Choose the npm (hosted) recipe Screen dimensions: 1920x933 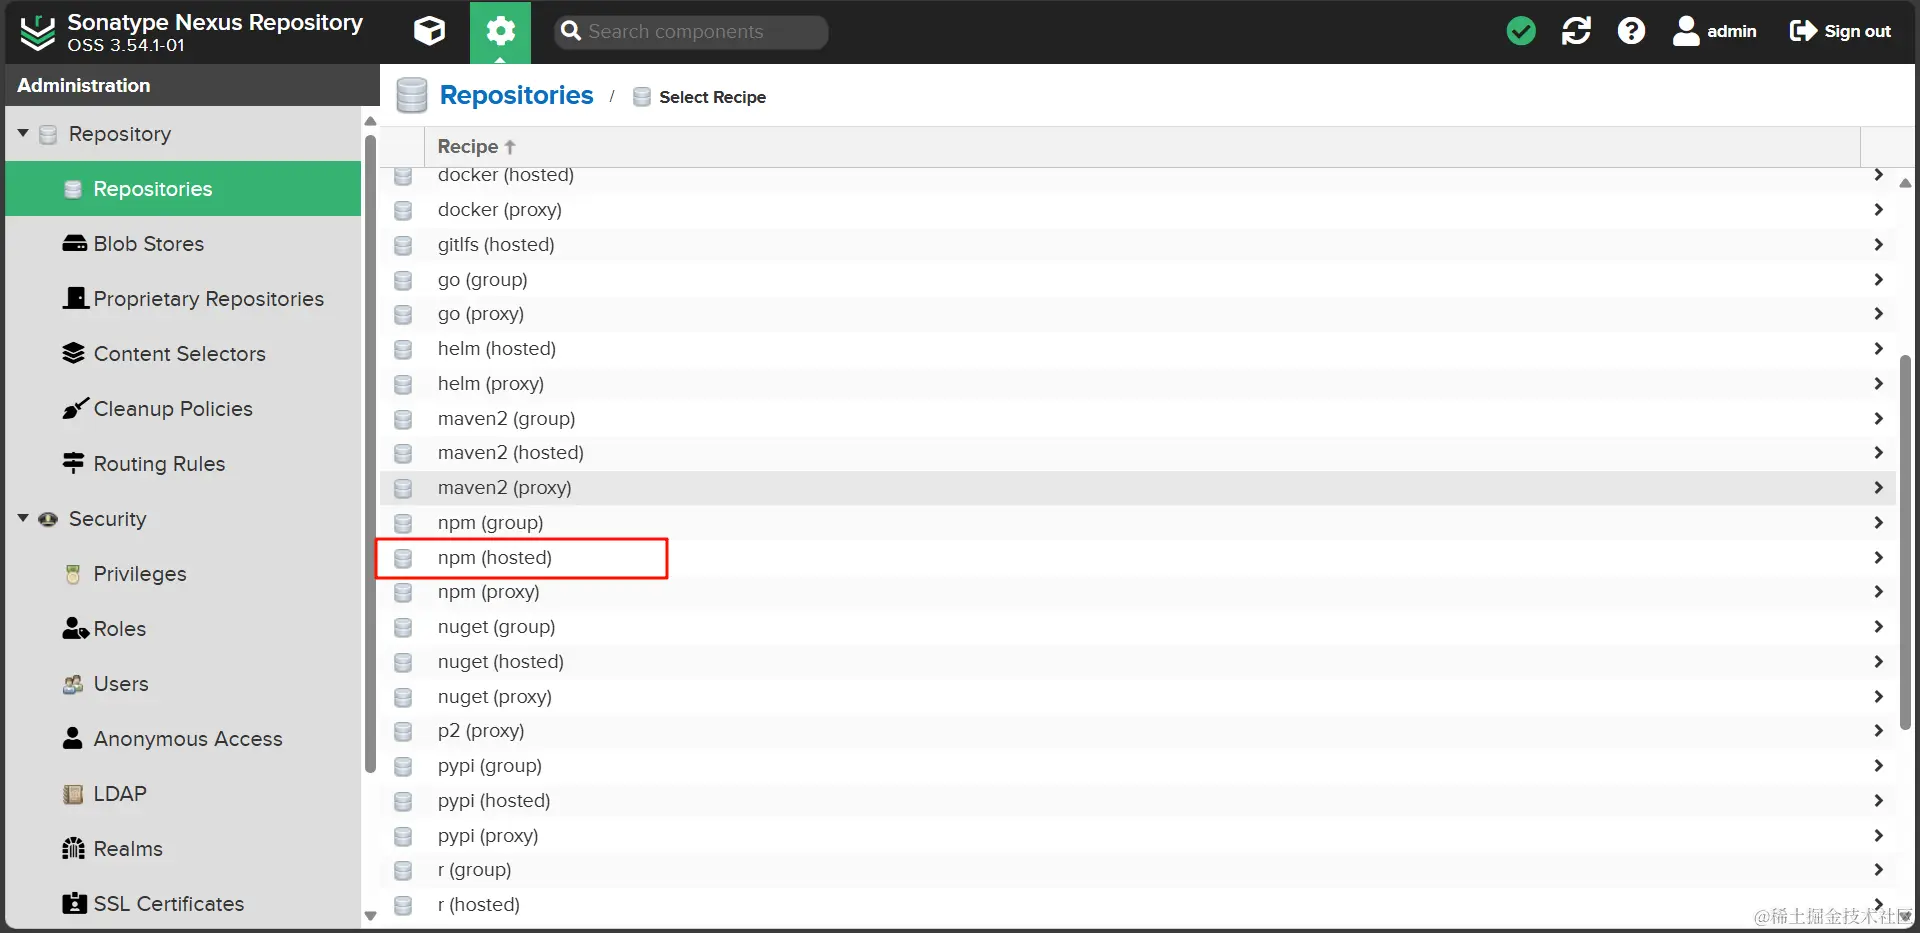coord(1138,558)
